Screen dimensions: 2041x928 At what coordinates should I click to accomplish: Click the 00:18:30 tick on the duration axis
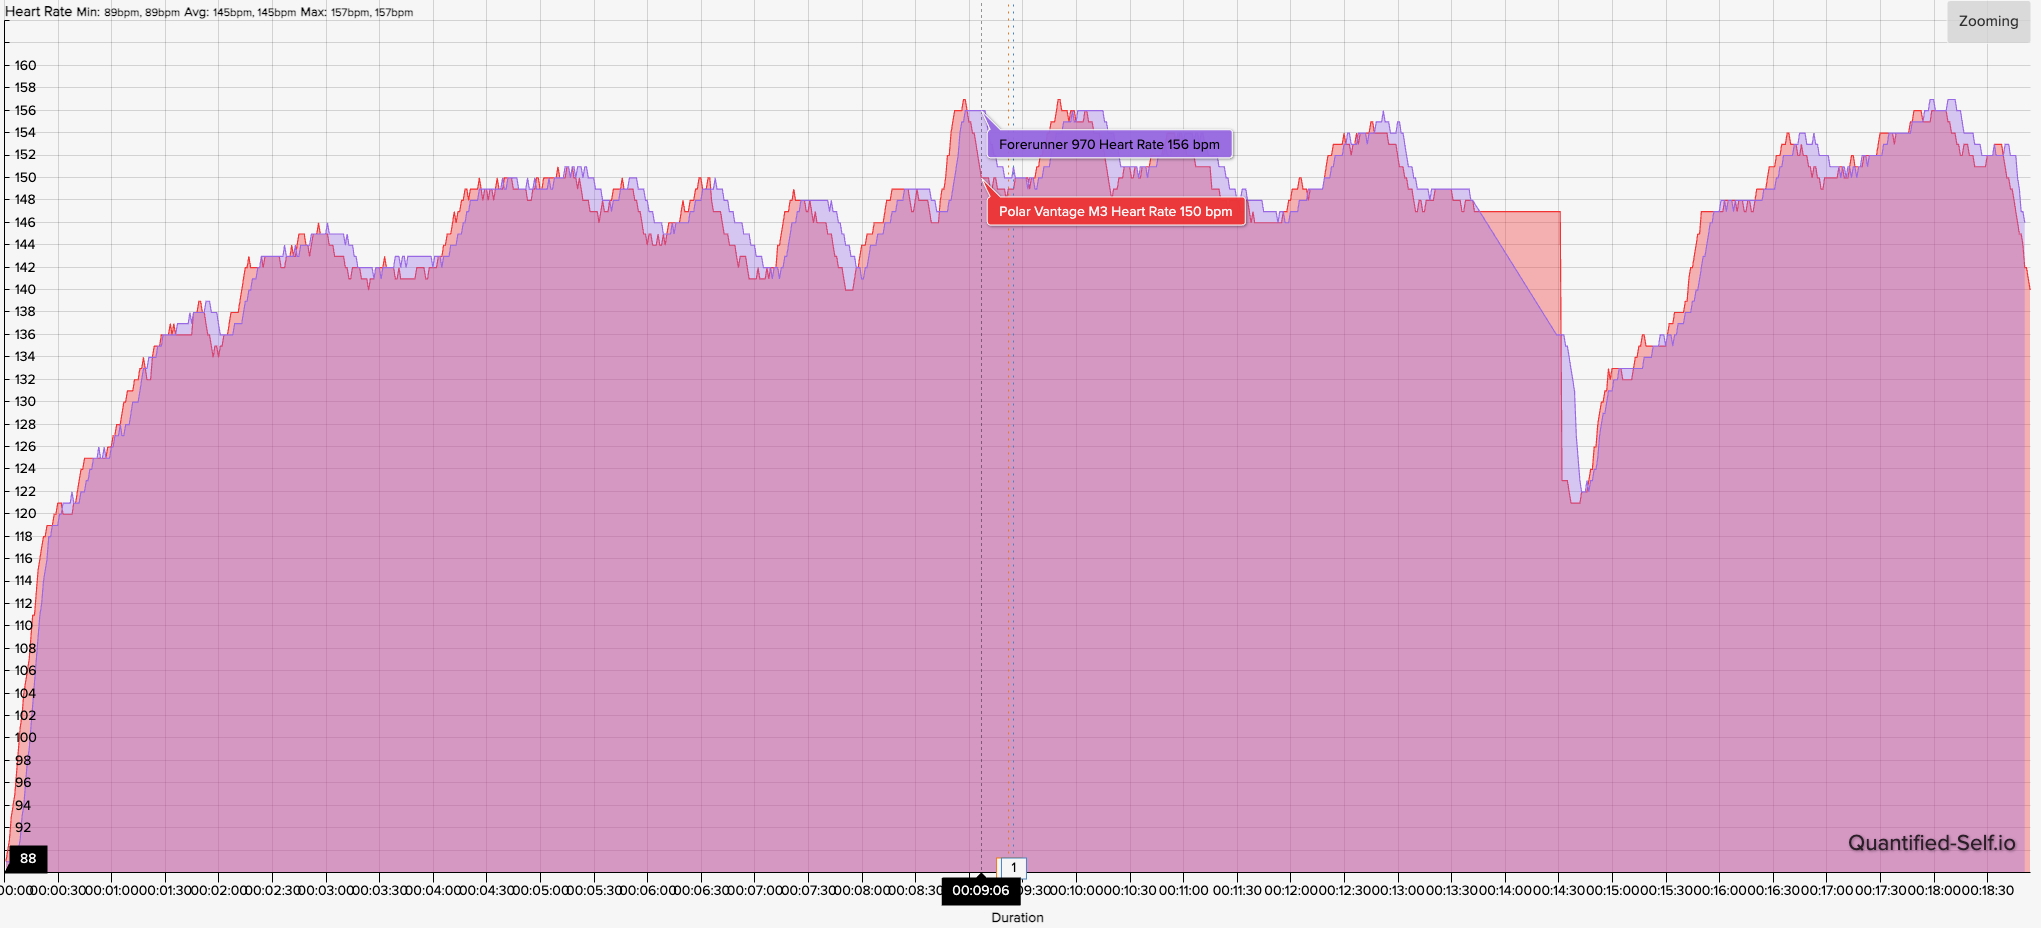click(1987, 890)
